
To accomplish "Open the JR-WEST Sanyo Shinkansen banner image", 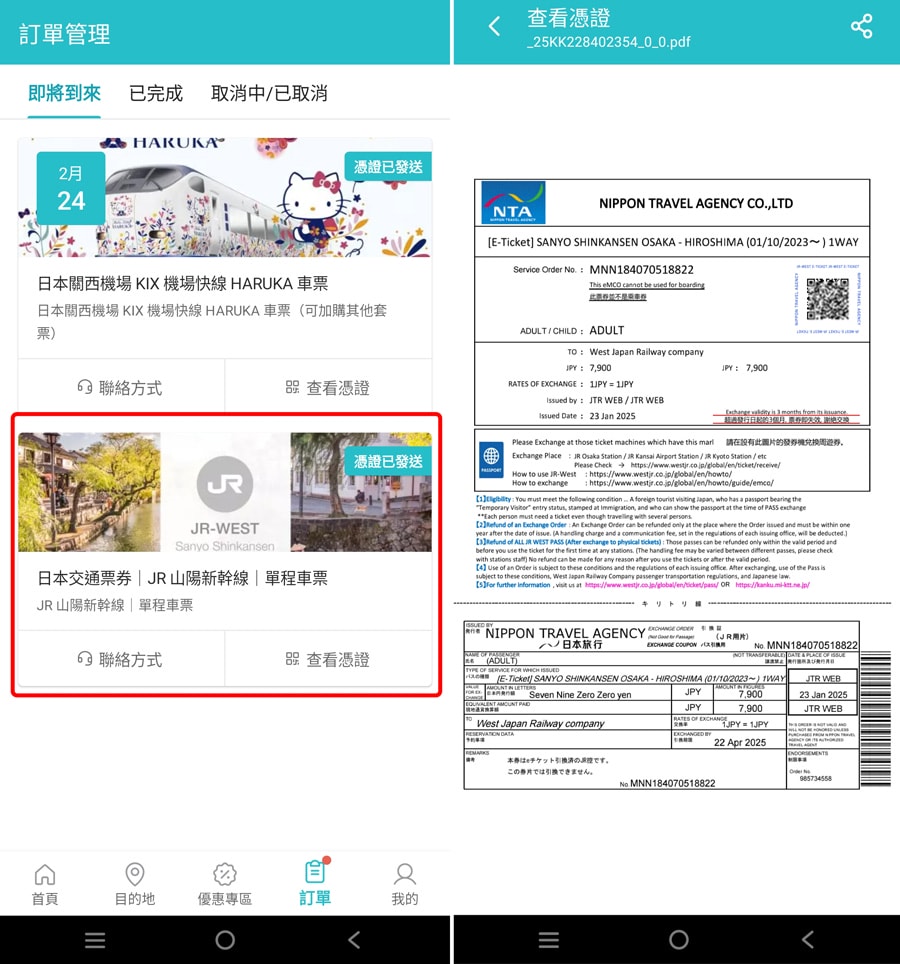I will (225, 492).
